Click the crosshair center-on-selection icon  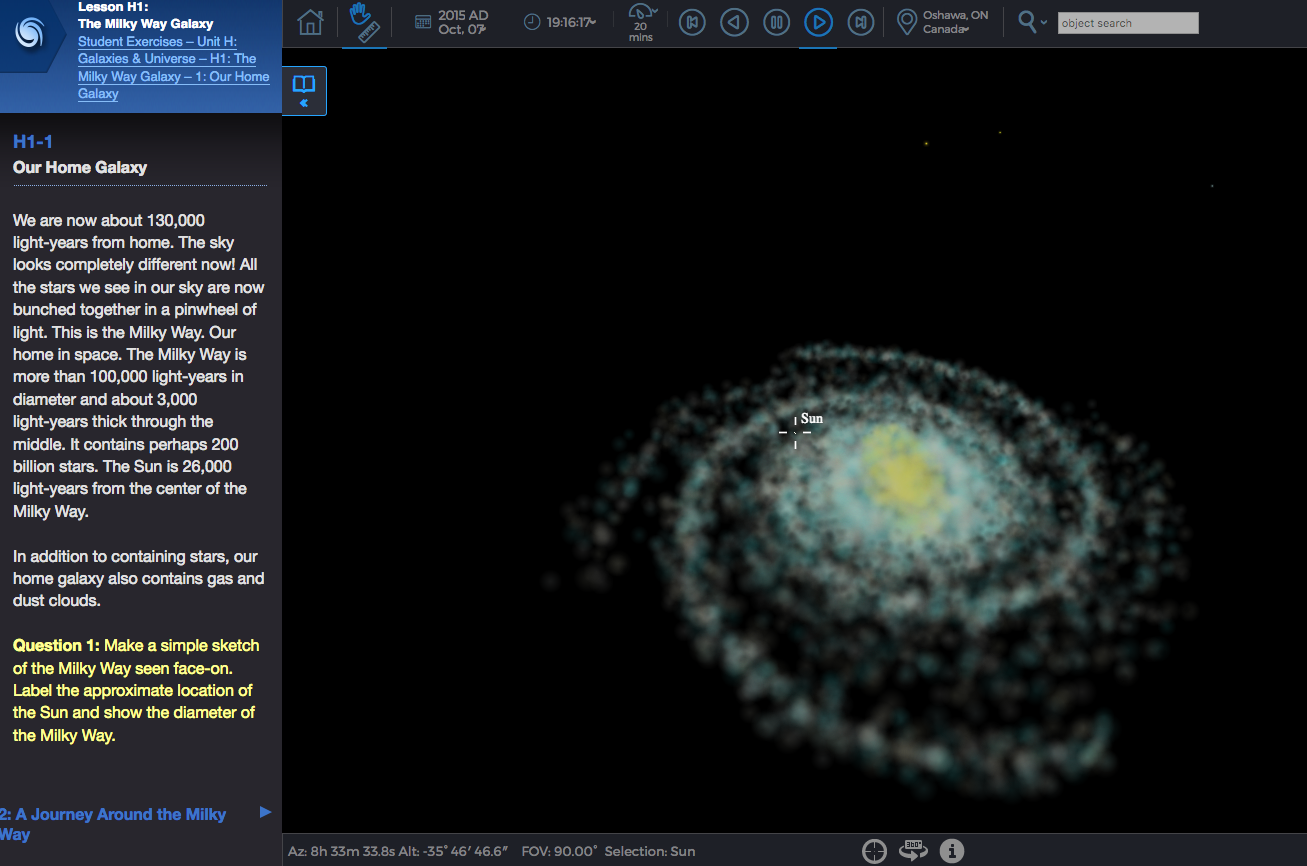tap(874, 851)
